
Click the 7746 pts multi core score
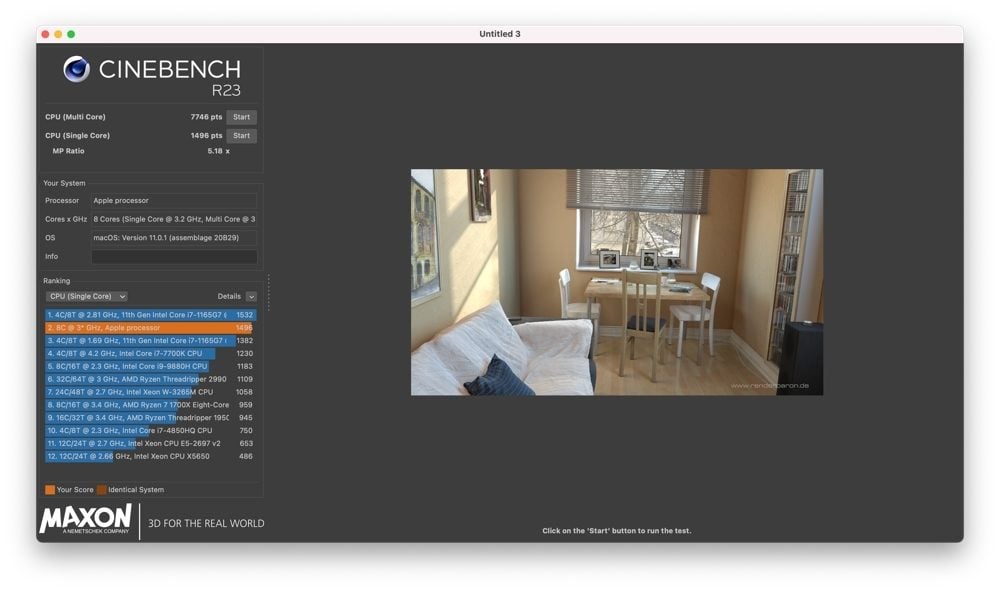pos(206,117)
